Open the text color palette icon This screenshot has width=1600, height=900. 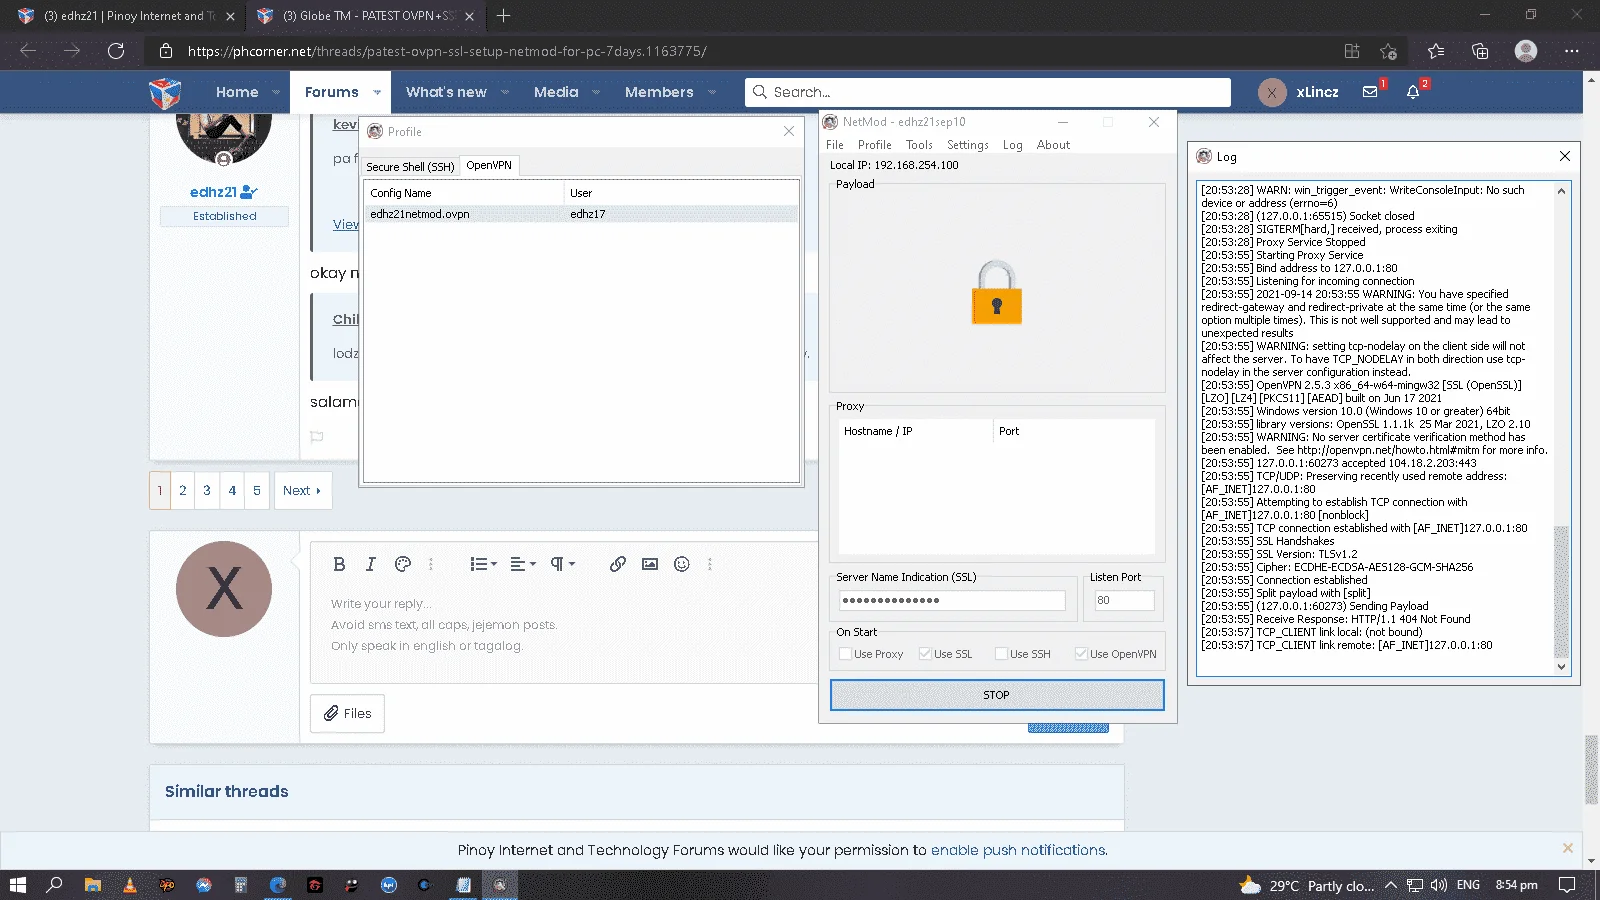[x=403, y=564]
